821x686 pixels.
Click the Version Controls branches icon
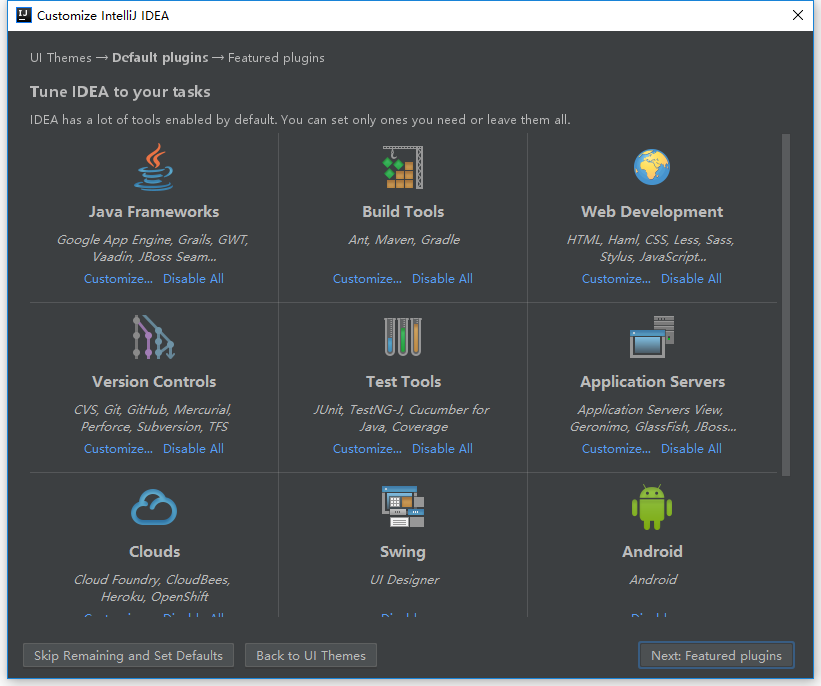tap(154, 337)
